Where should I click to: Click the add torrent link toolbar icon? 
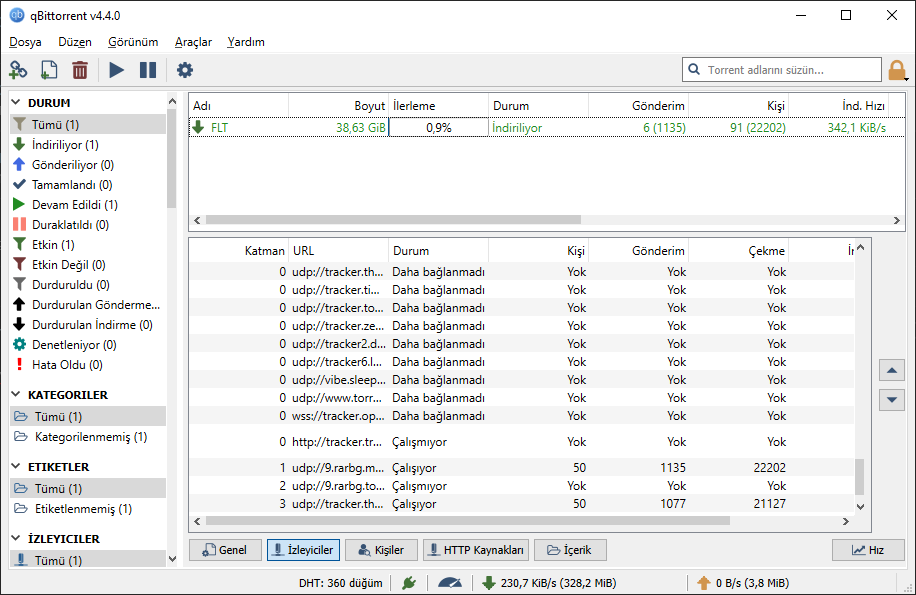[18, 70]
